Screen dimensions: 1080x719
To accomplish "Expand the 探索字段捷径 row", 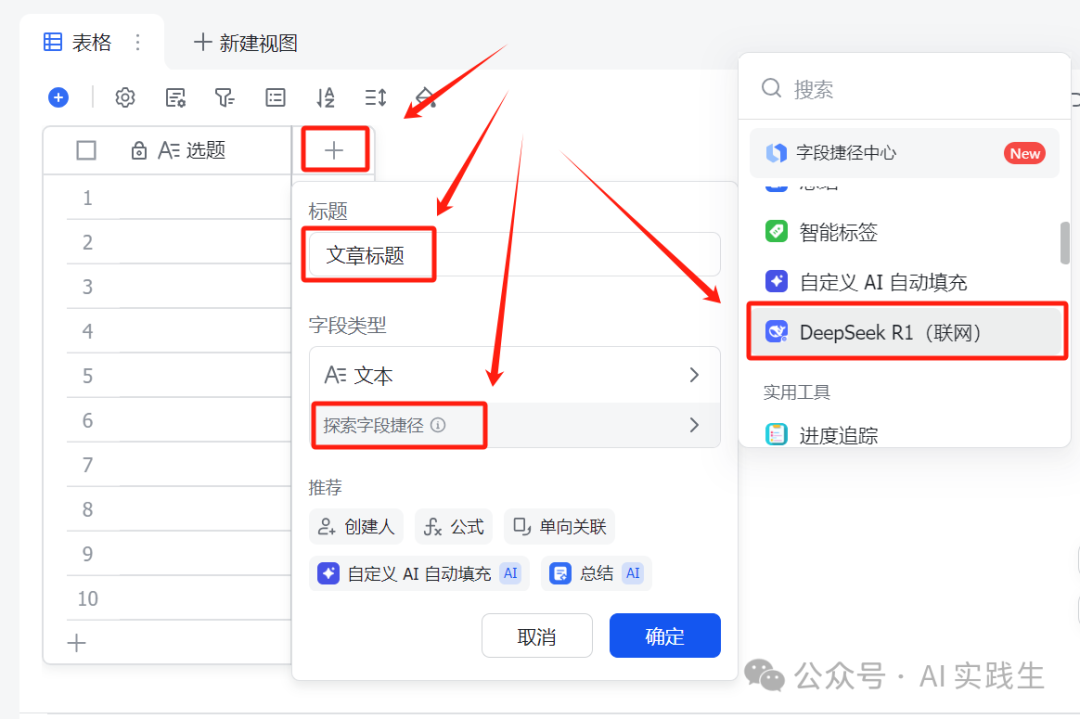I will pyautogui.click(x=515, y=425).
